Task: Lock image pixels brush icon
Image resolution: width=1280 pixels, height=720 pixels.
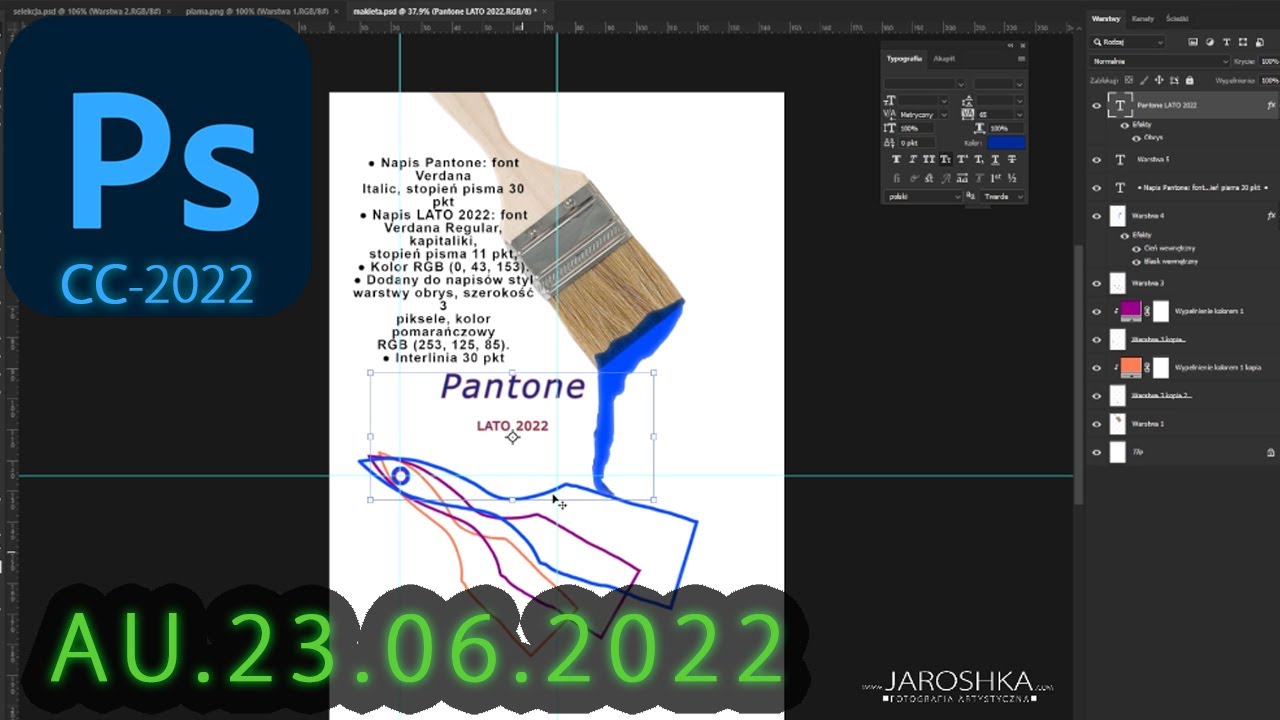Action: (x=1145, y=80)
